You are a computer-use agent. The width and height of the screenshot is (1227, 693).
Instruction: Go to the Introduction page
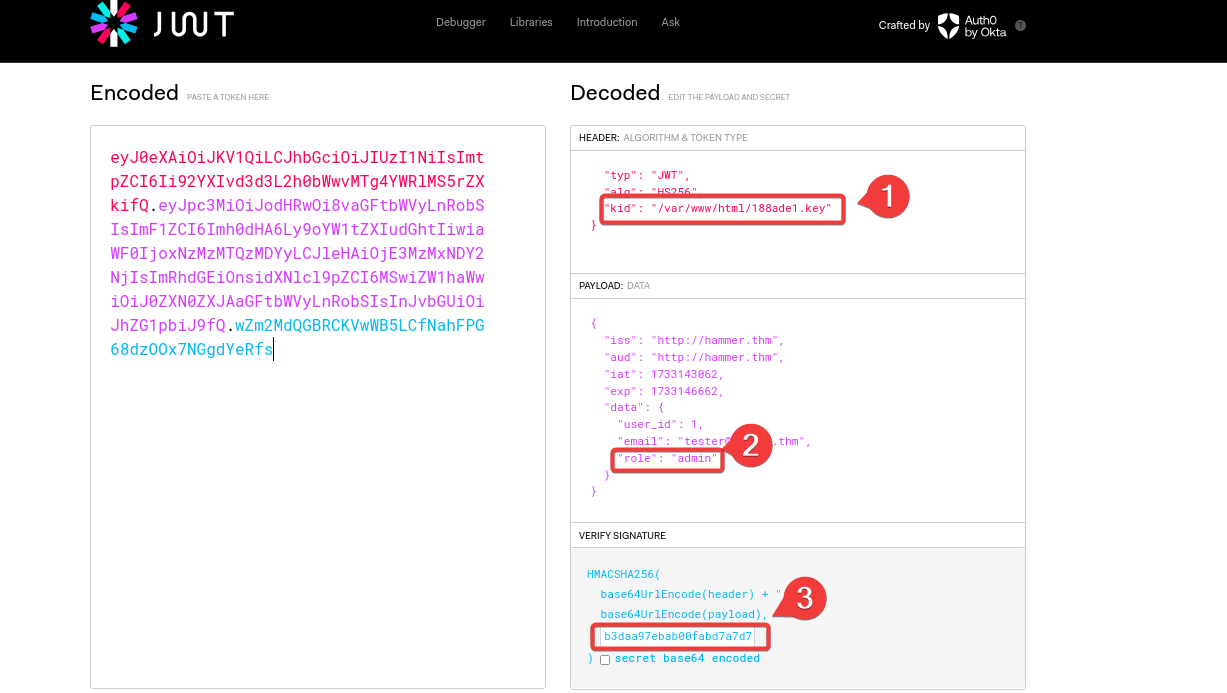pos(606,22)
